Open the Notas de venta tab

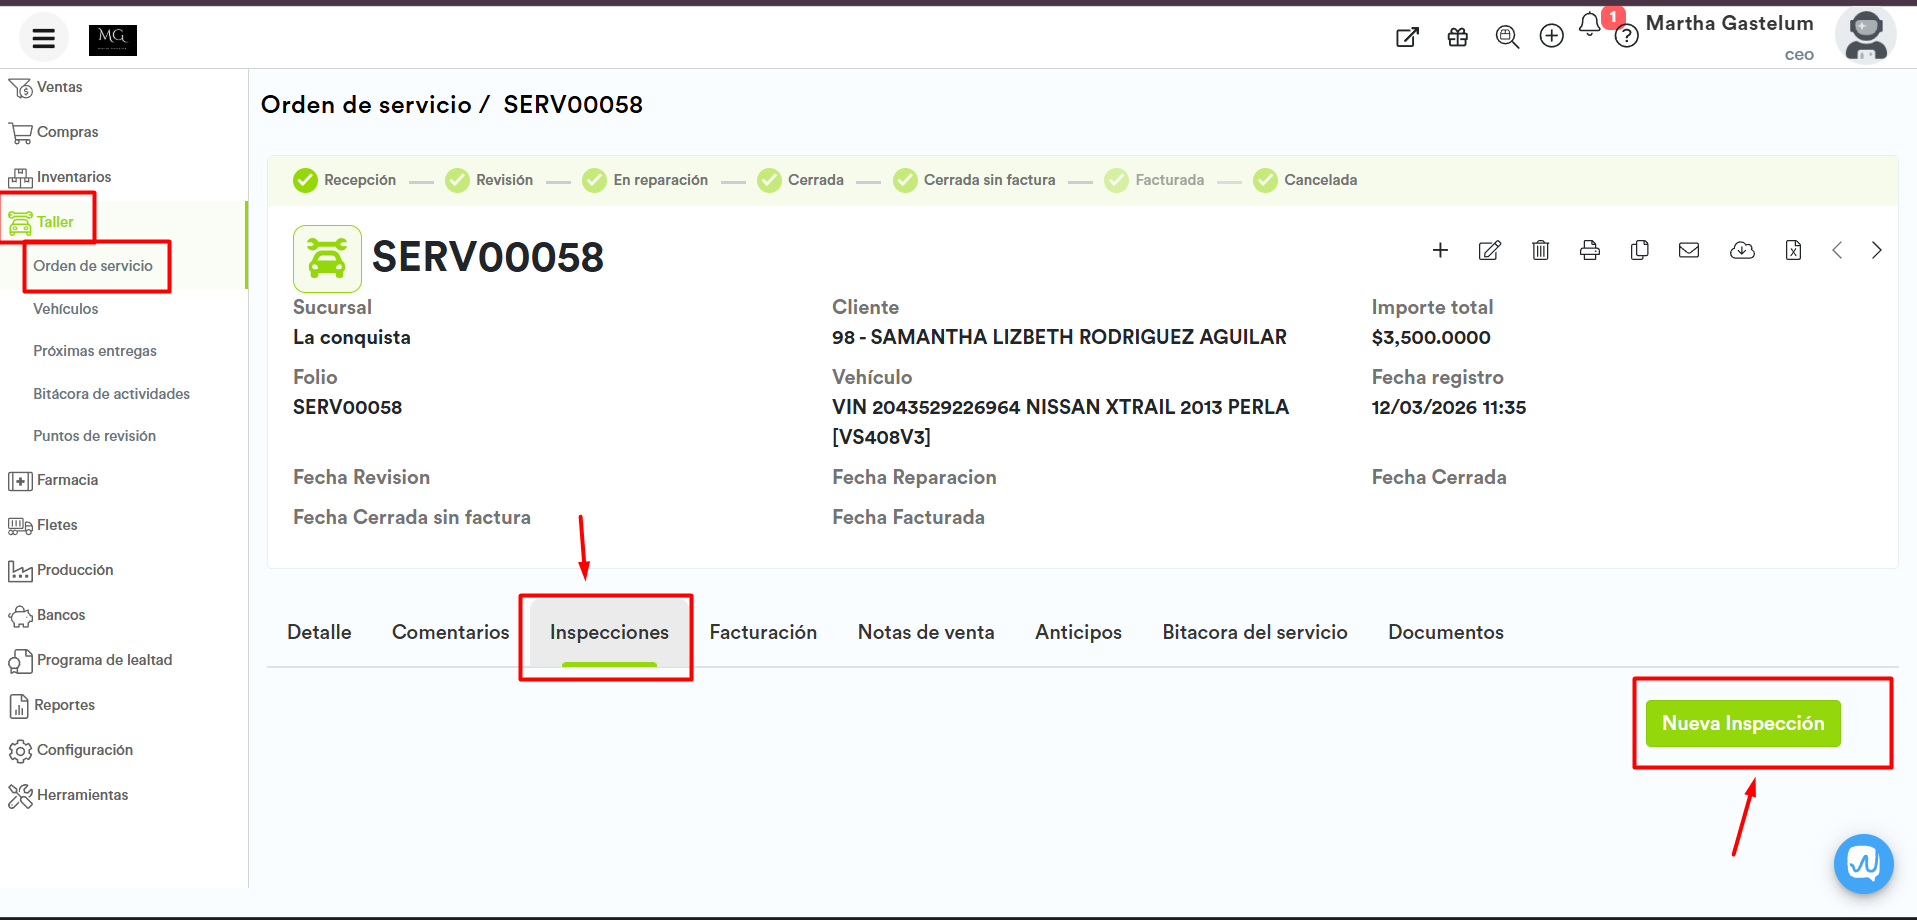pyautogui.click(x=926, y=632)
